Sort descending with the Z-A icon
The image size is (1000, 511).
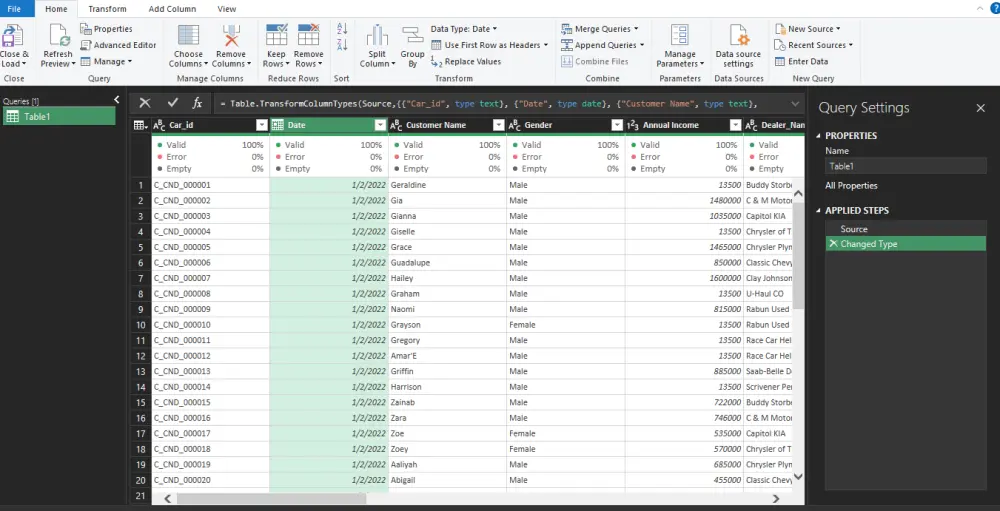(x=342, y=45)
